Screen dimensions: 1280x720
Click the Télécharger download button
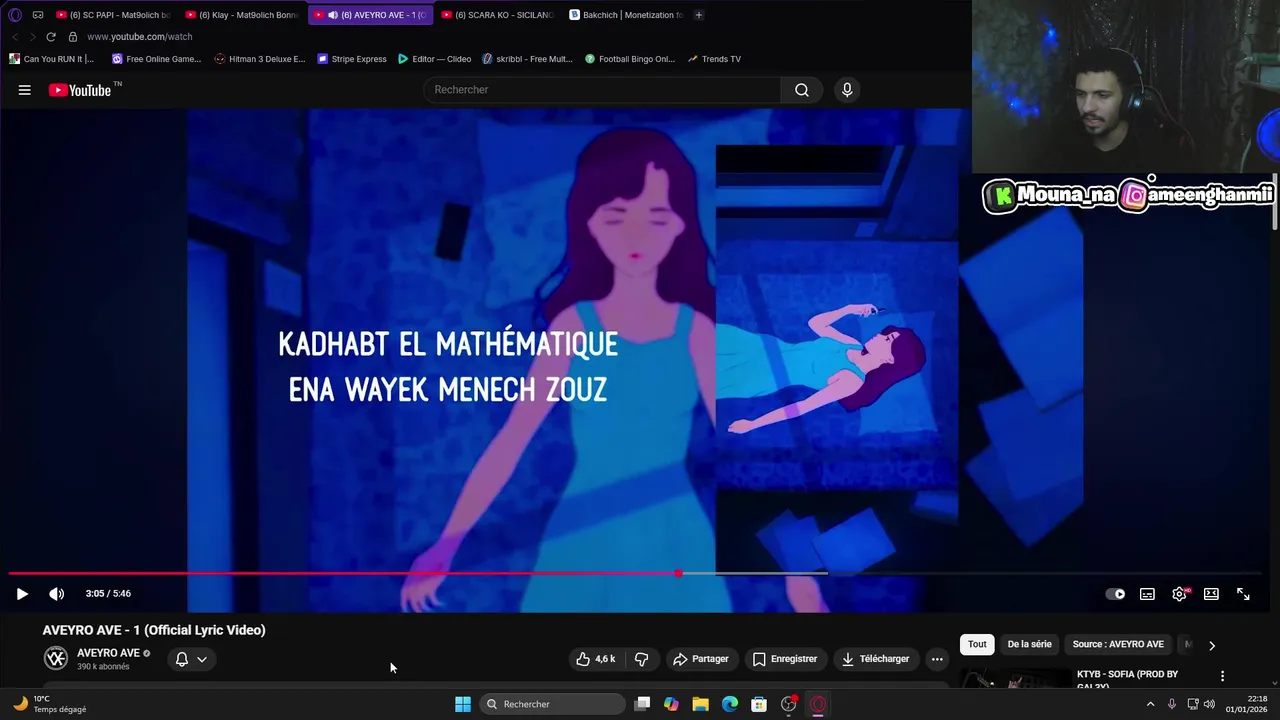(875, 659)
